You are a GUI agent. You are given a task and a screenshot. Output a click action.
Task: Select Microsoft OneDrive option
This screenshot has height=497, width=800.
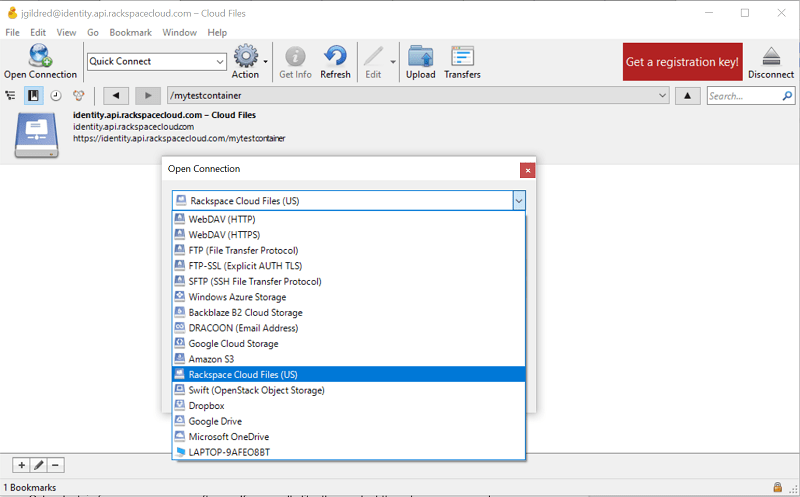pos(349,437)
